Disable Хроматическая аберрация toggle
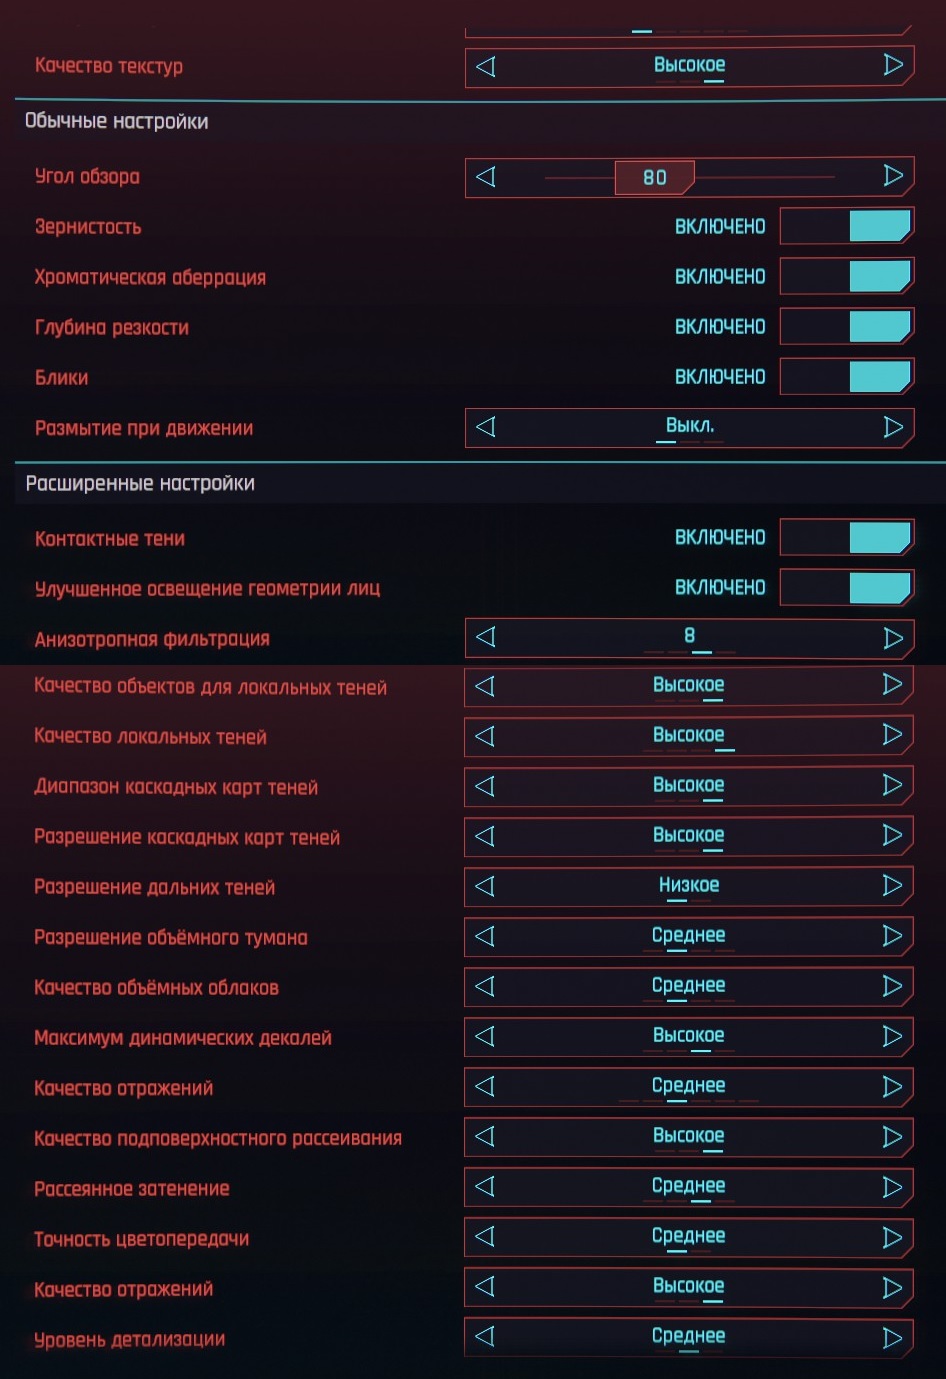 (846, 277)
